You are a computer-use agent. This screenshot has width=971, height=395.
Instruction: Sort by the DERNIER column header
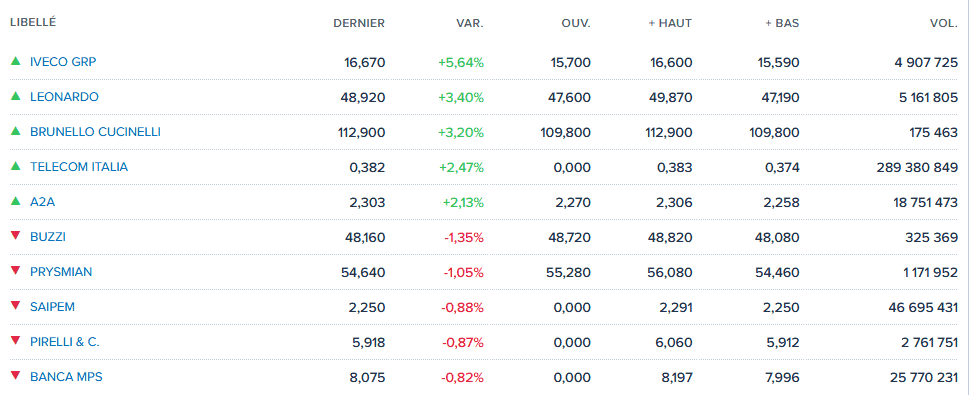pyautogui.click(x=359, y=24)
